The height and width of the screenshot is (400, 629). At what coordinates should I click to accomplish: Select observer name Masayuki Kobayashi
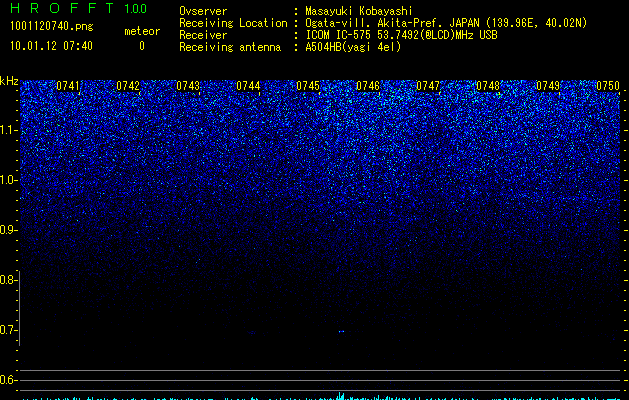tap(359, 11)
